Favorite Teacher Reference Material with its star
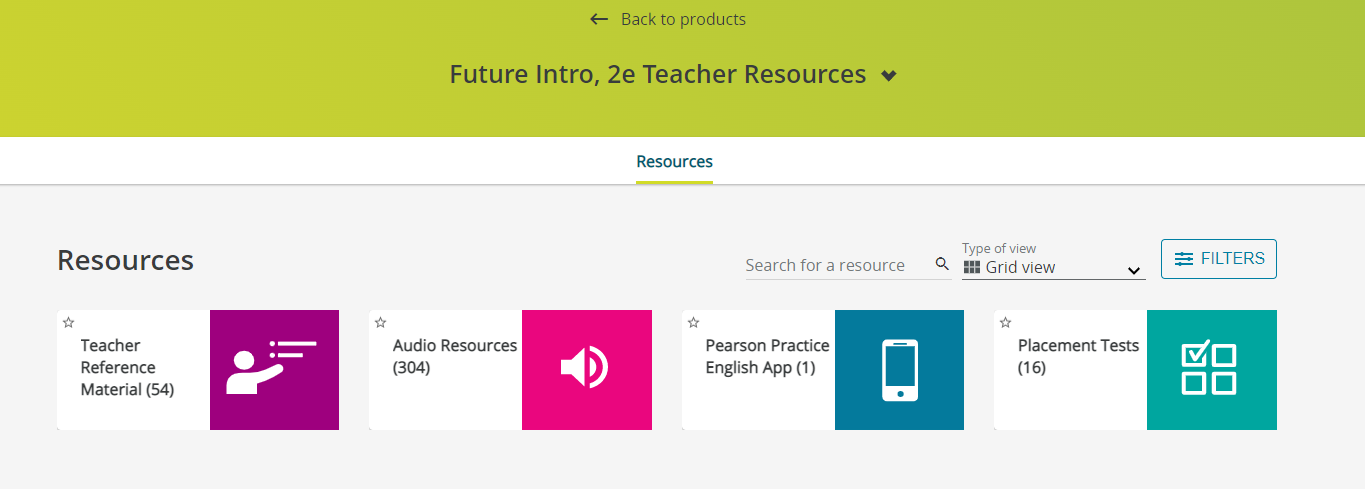The width and height of the screenshot is (1365, 489). coord(68,322)
